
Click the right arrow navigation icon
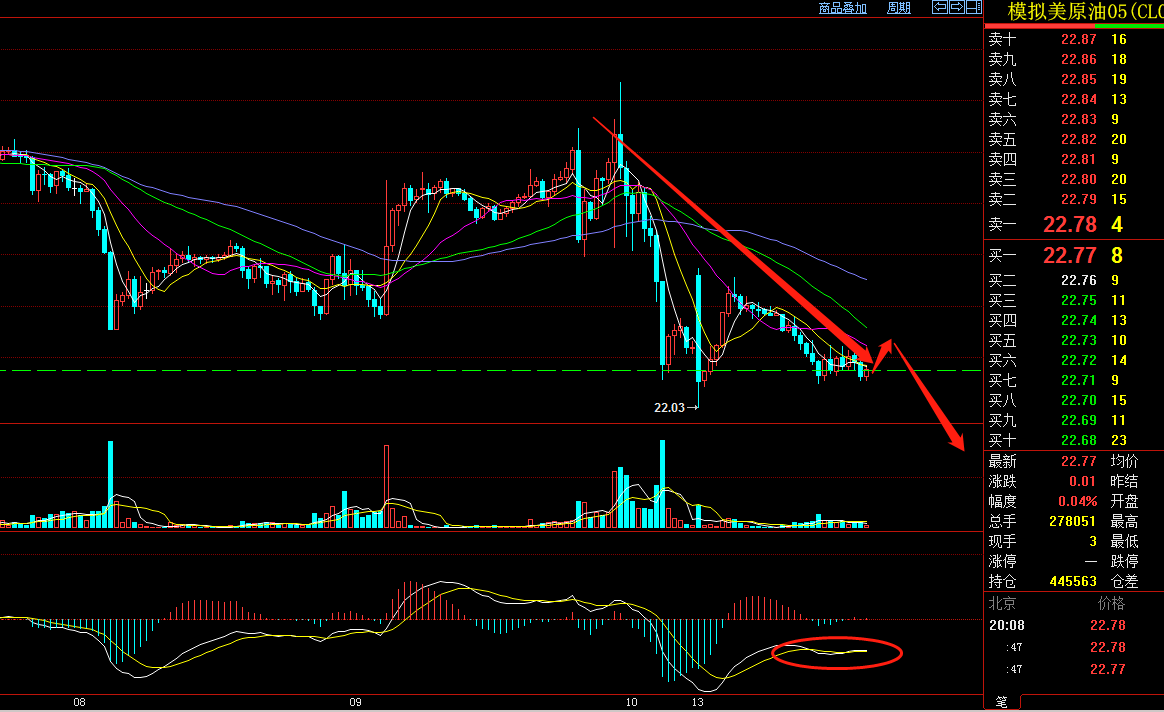(957, 7)
